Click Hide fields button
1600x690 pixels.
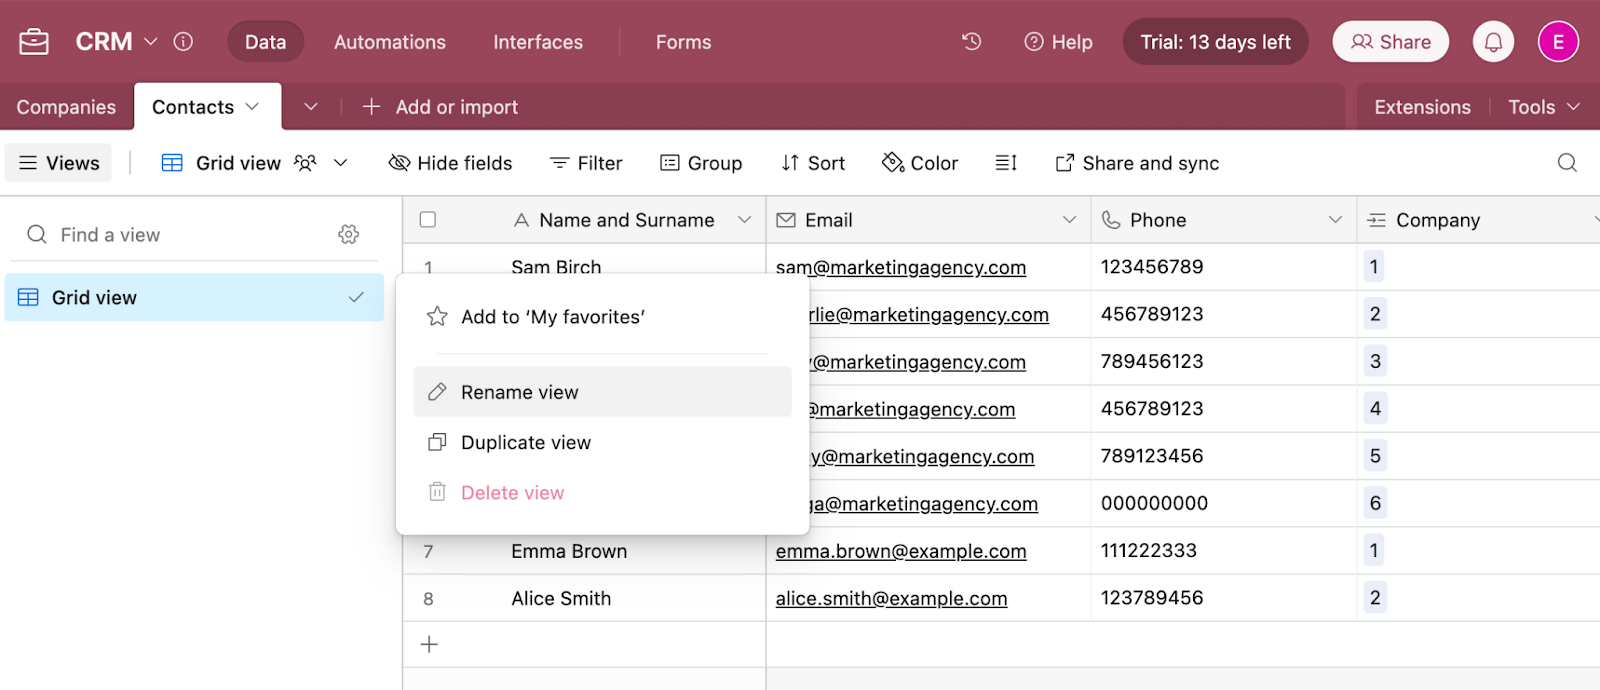451,163
